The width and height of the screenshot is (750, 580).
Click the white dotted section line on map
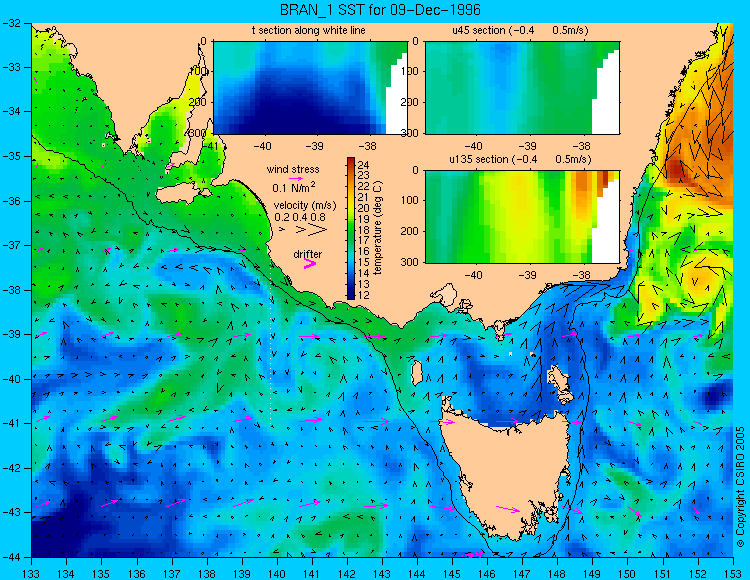270,344
